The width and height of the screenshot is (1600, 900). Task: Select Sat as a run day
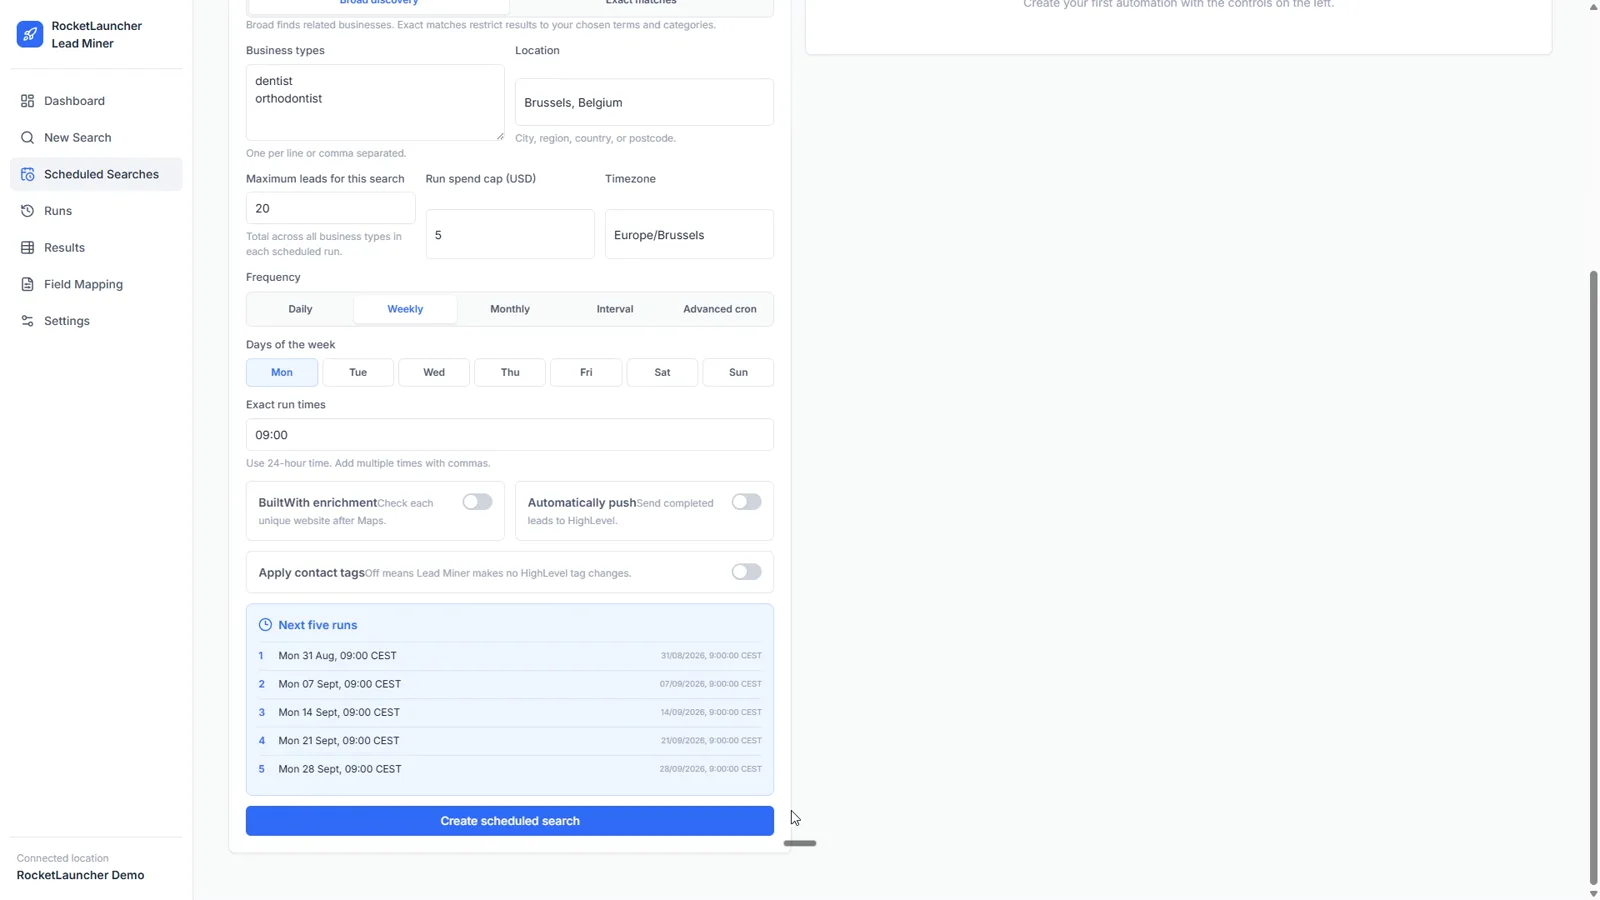tap(662, 372)
